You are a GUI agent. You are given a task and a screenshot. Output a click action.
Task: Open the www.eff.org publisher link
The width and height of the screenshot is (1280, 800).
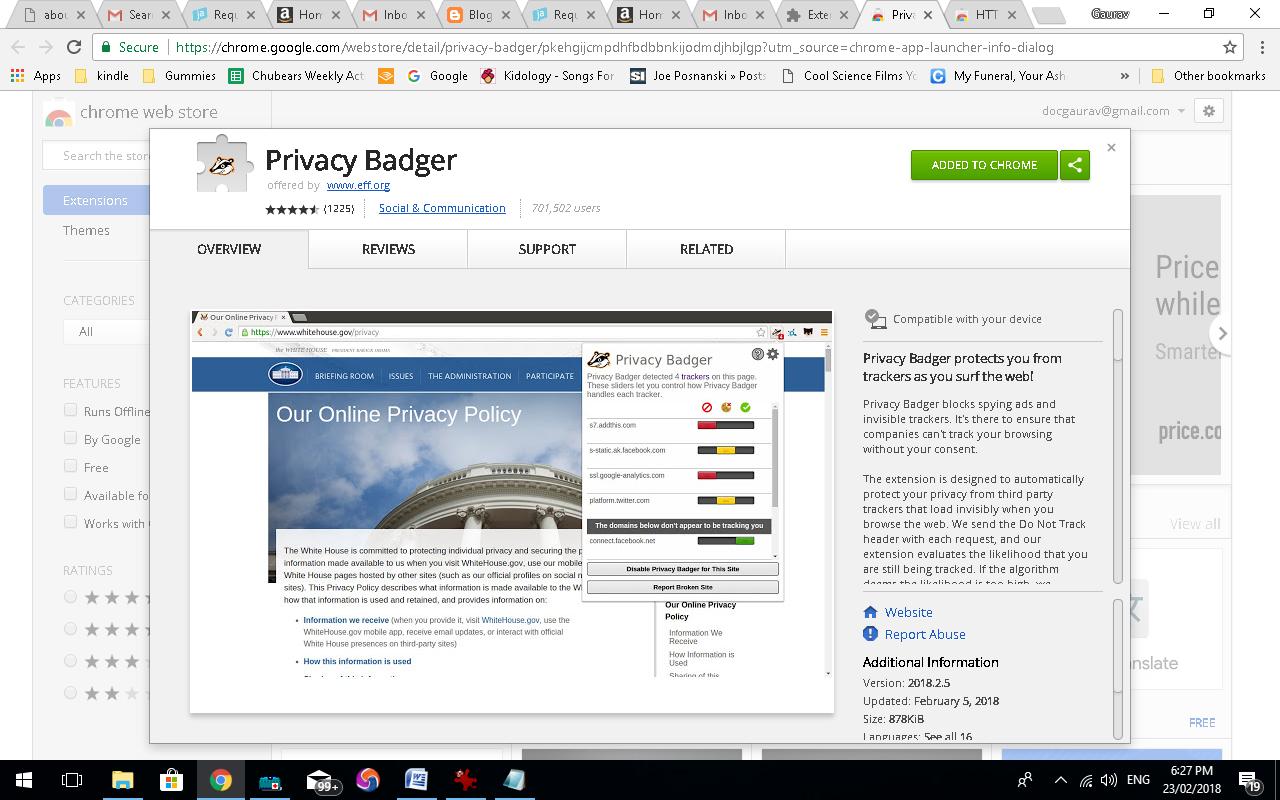(x=358, y=185)
